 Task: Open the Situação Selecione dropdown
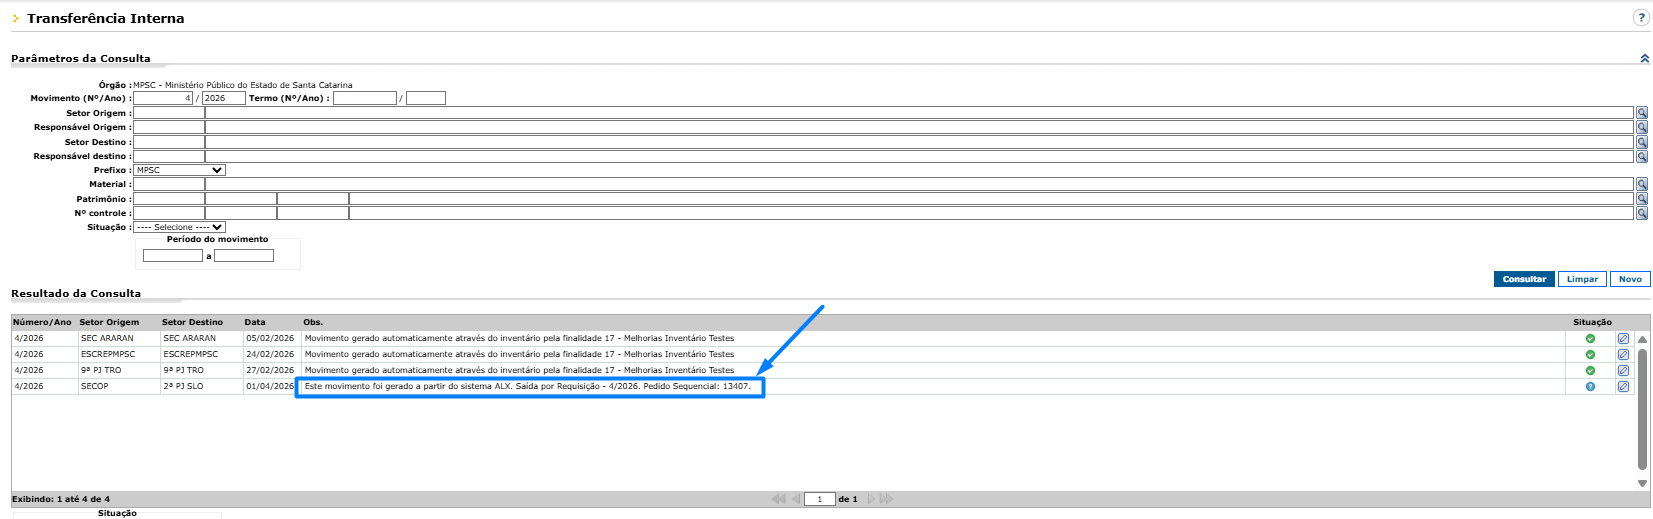pos(180,227)
